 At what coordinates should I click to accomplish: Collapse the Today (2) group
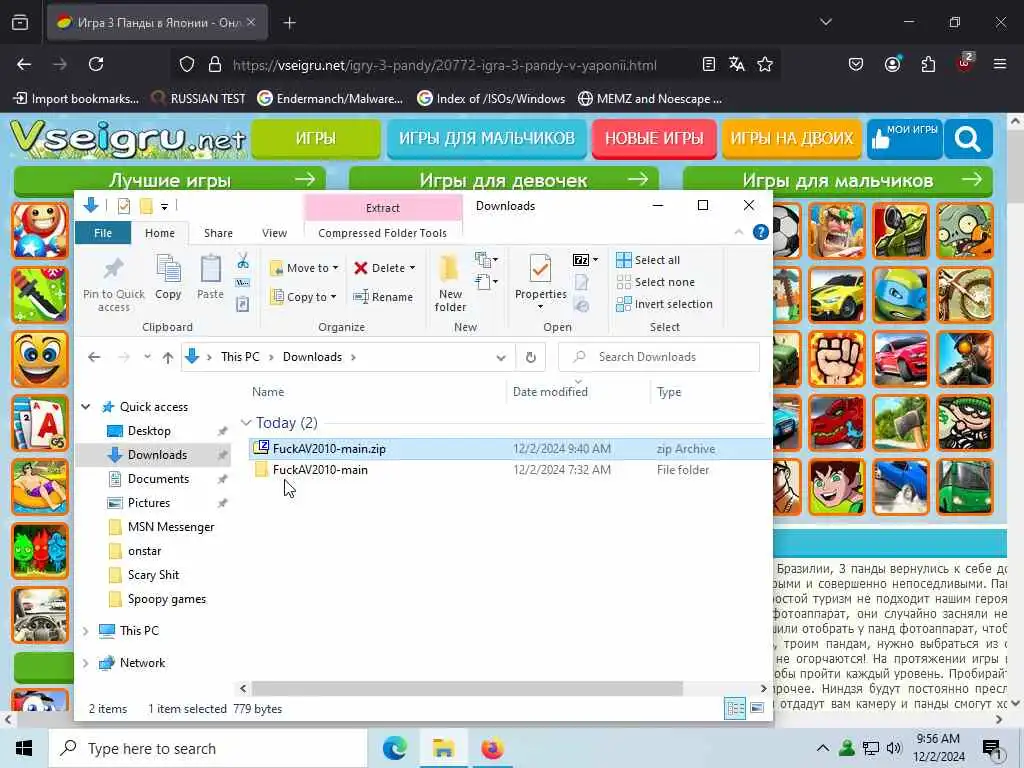[246, 423]
